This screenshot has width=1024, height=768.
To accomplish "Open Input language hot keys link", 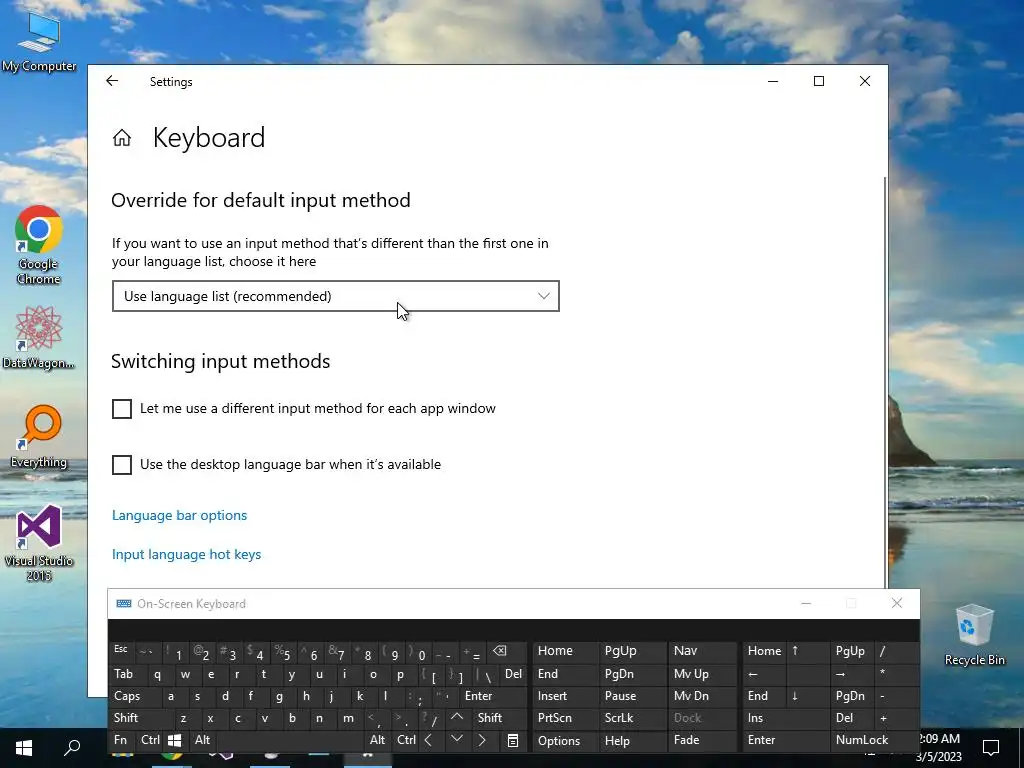I will point(186,554).
